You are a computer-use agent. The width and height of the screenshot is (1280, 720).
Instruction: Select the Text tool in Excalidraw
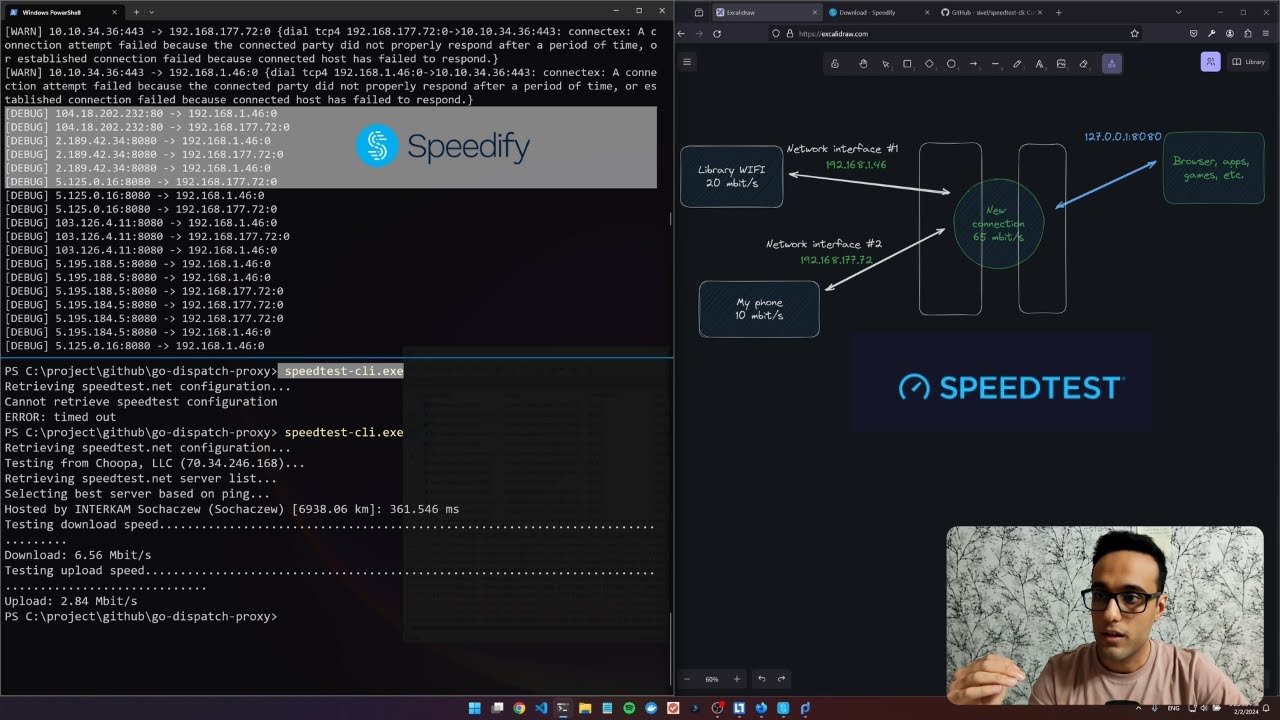[1039, 64]
